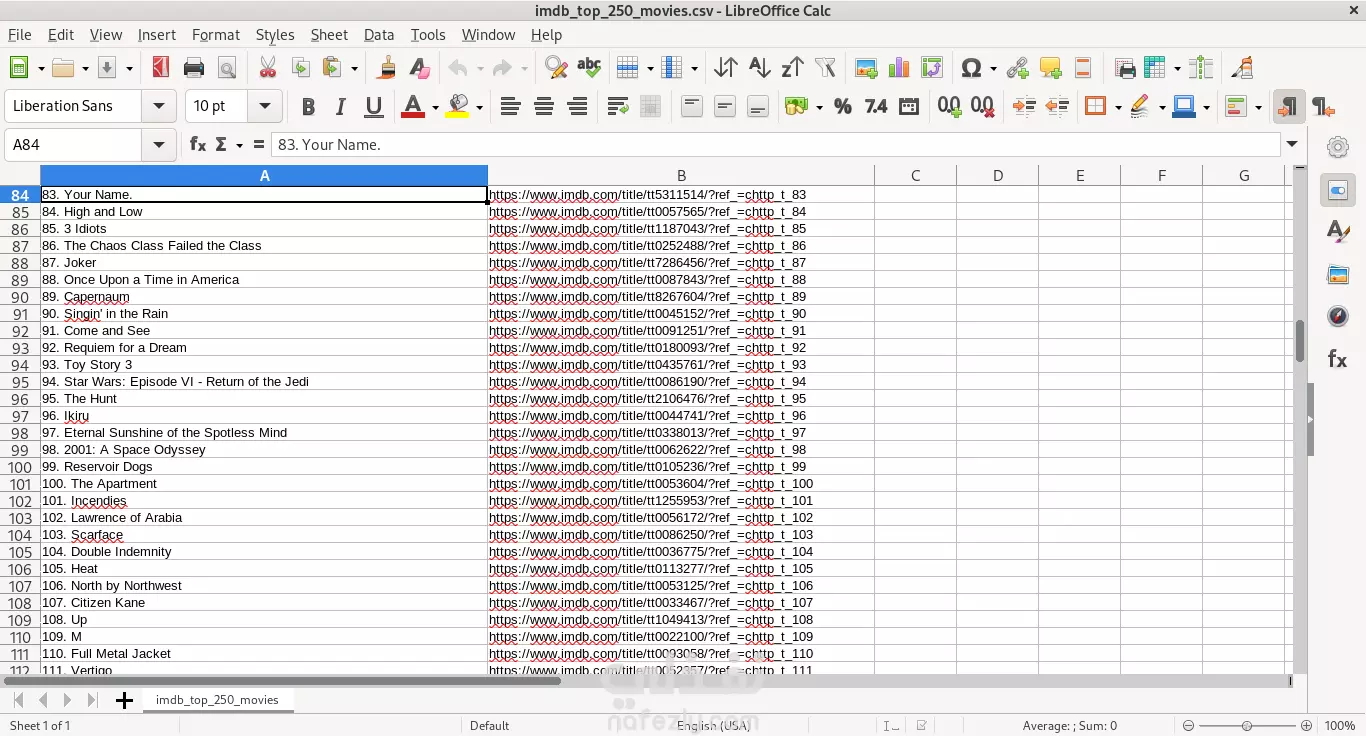Image resolution: width=1366 pixels, height=736 pixels.
Task: Click cell containing 87. Joker
Action: coord(264,262)
